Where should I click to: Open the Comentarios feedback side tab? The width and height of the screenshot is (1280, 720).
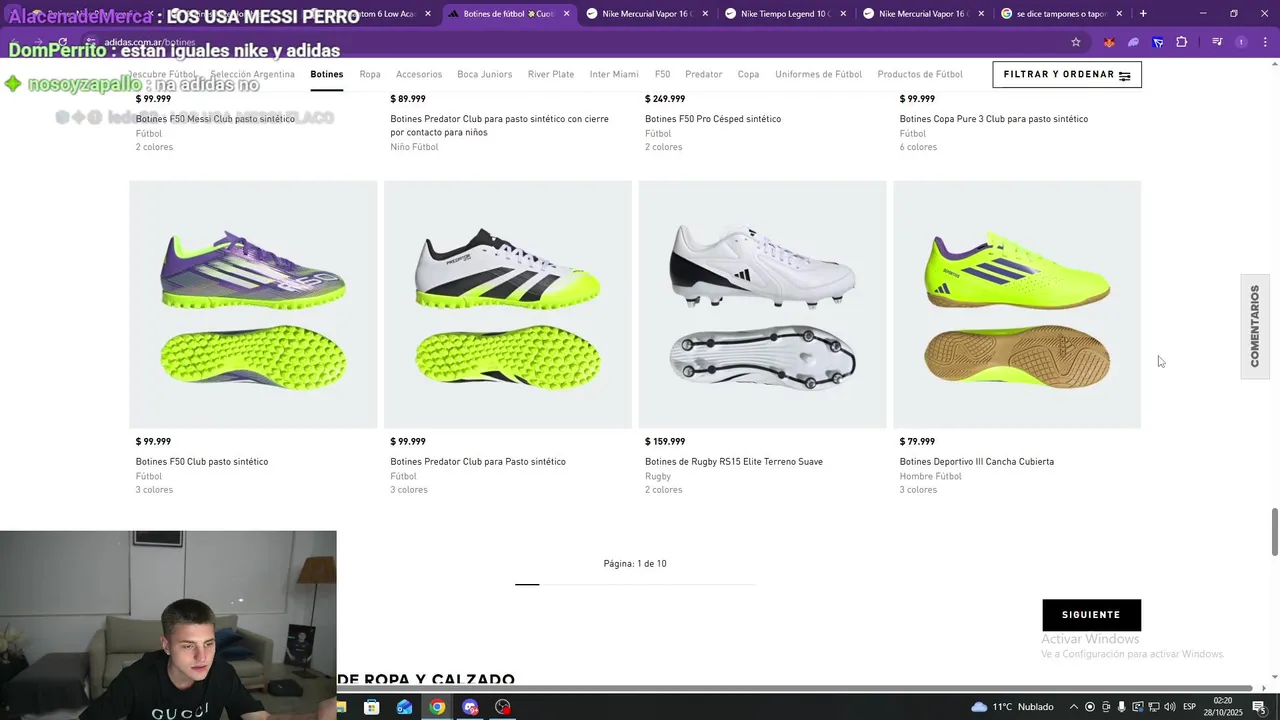[x=1255, y=326]
